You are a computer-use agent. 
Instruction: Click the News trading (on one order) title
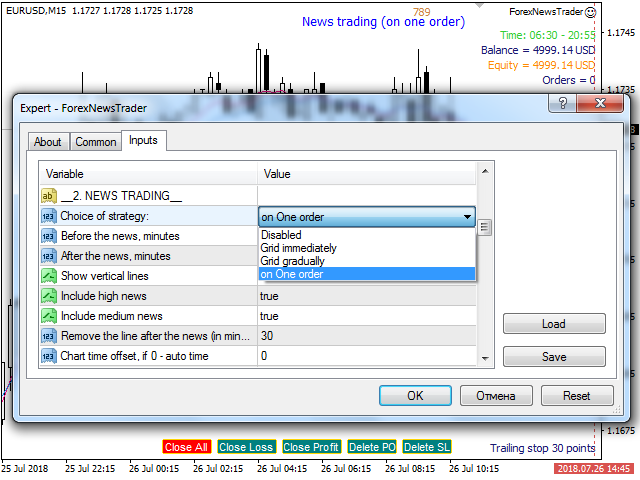pos(383,22)
